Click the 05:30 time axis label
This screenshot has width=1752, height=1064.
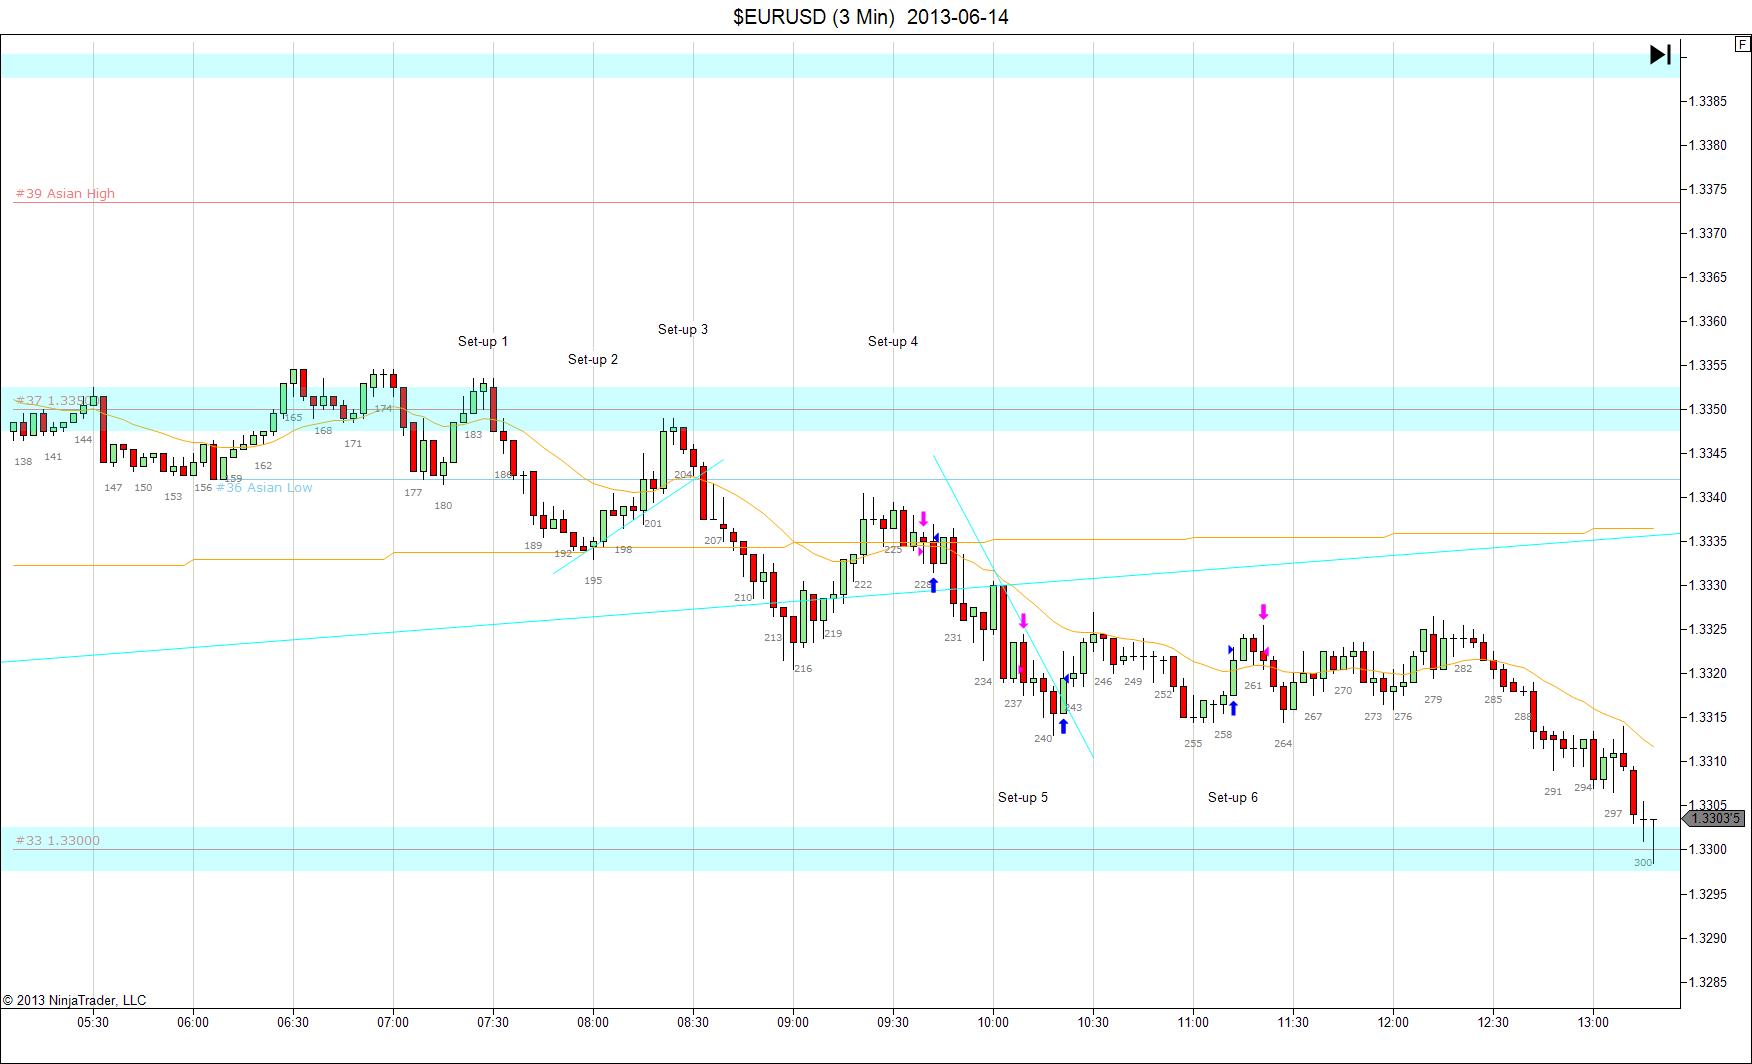tap(93, 1022)
